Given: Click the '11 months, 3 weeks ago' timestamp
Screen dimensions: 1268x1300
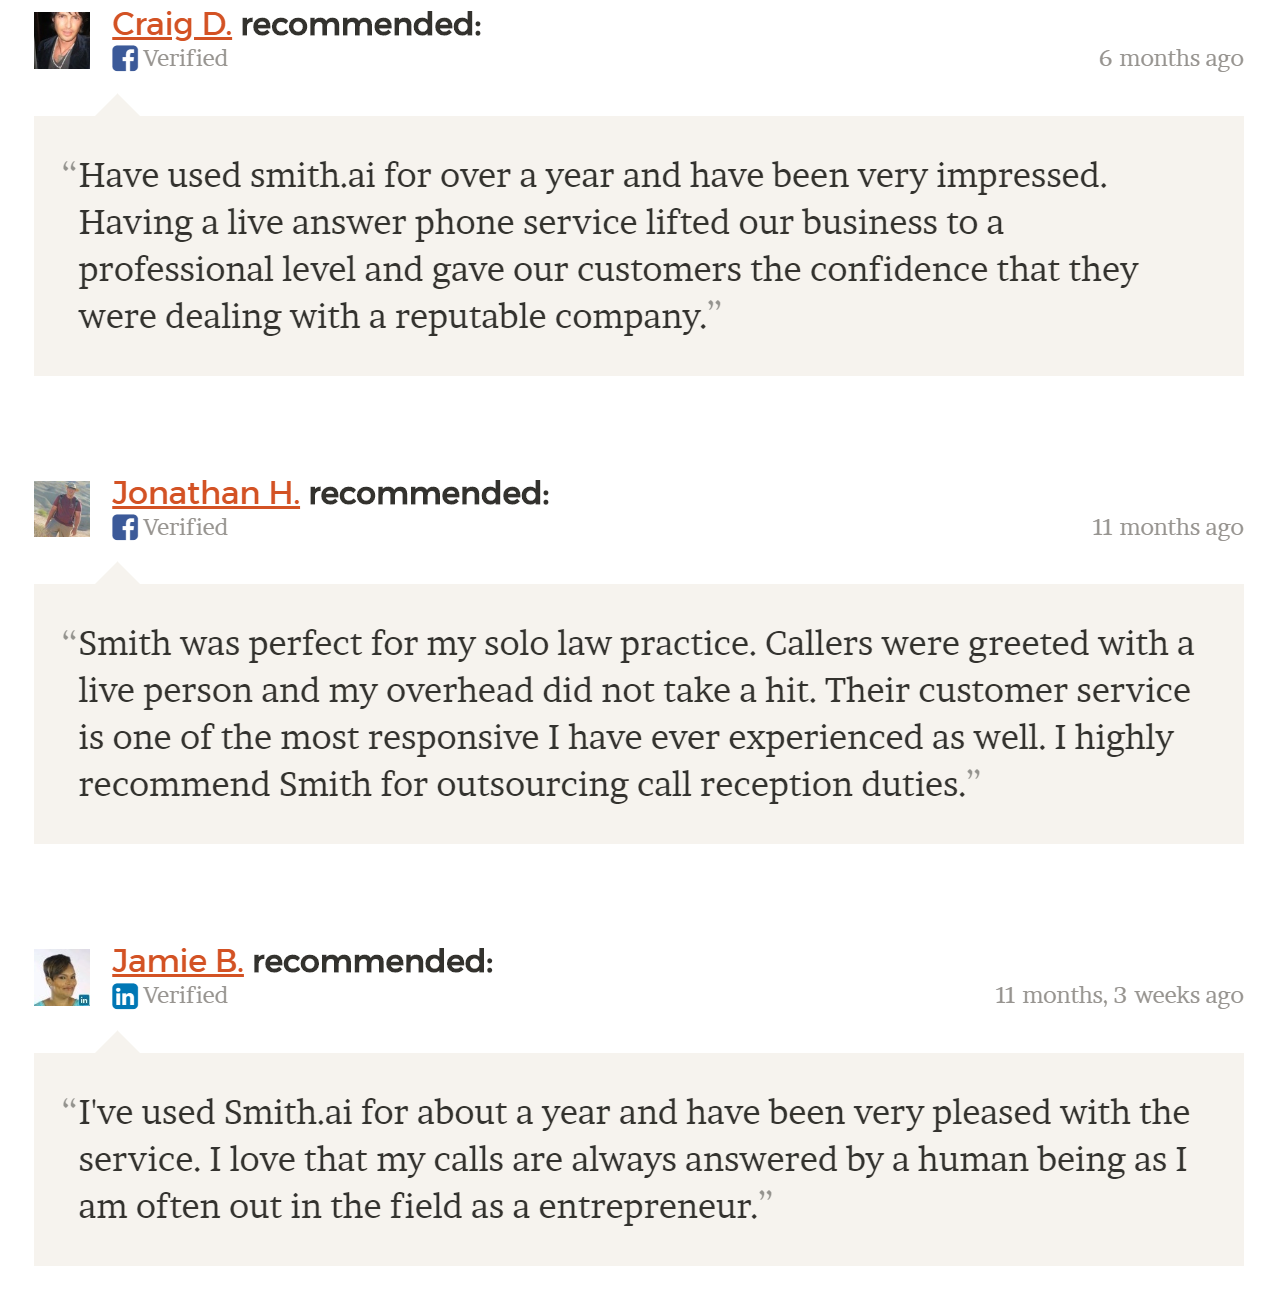Looking at the screenshot, I should (x=1119, y=995).
